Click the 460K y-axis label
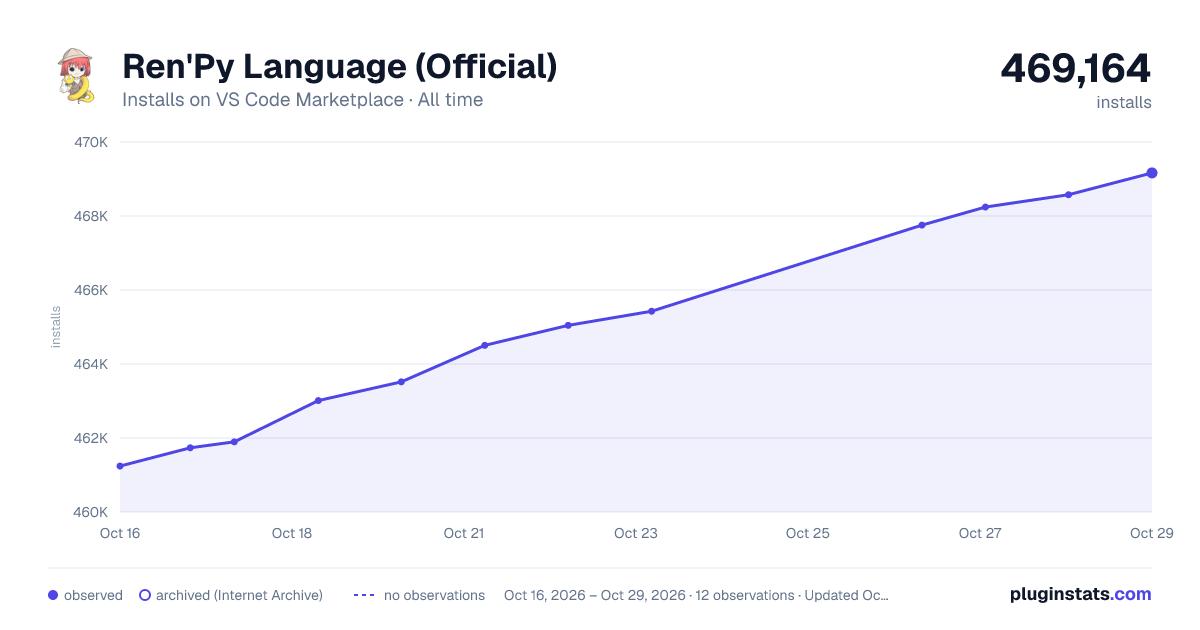The width and height of the screenshot is (1200, 630). pyautogui.click(x=91, y=512)
